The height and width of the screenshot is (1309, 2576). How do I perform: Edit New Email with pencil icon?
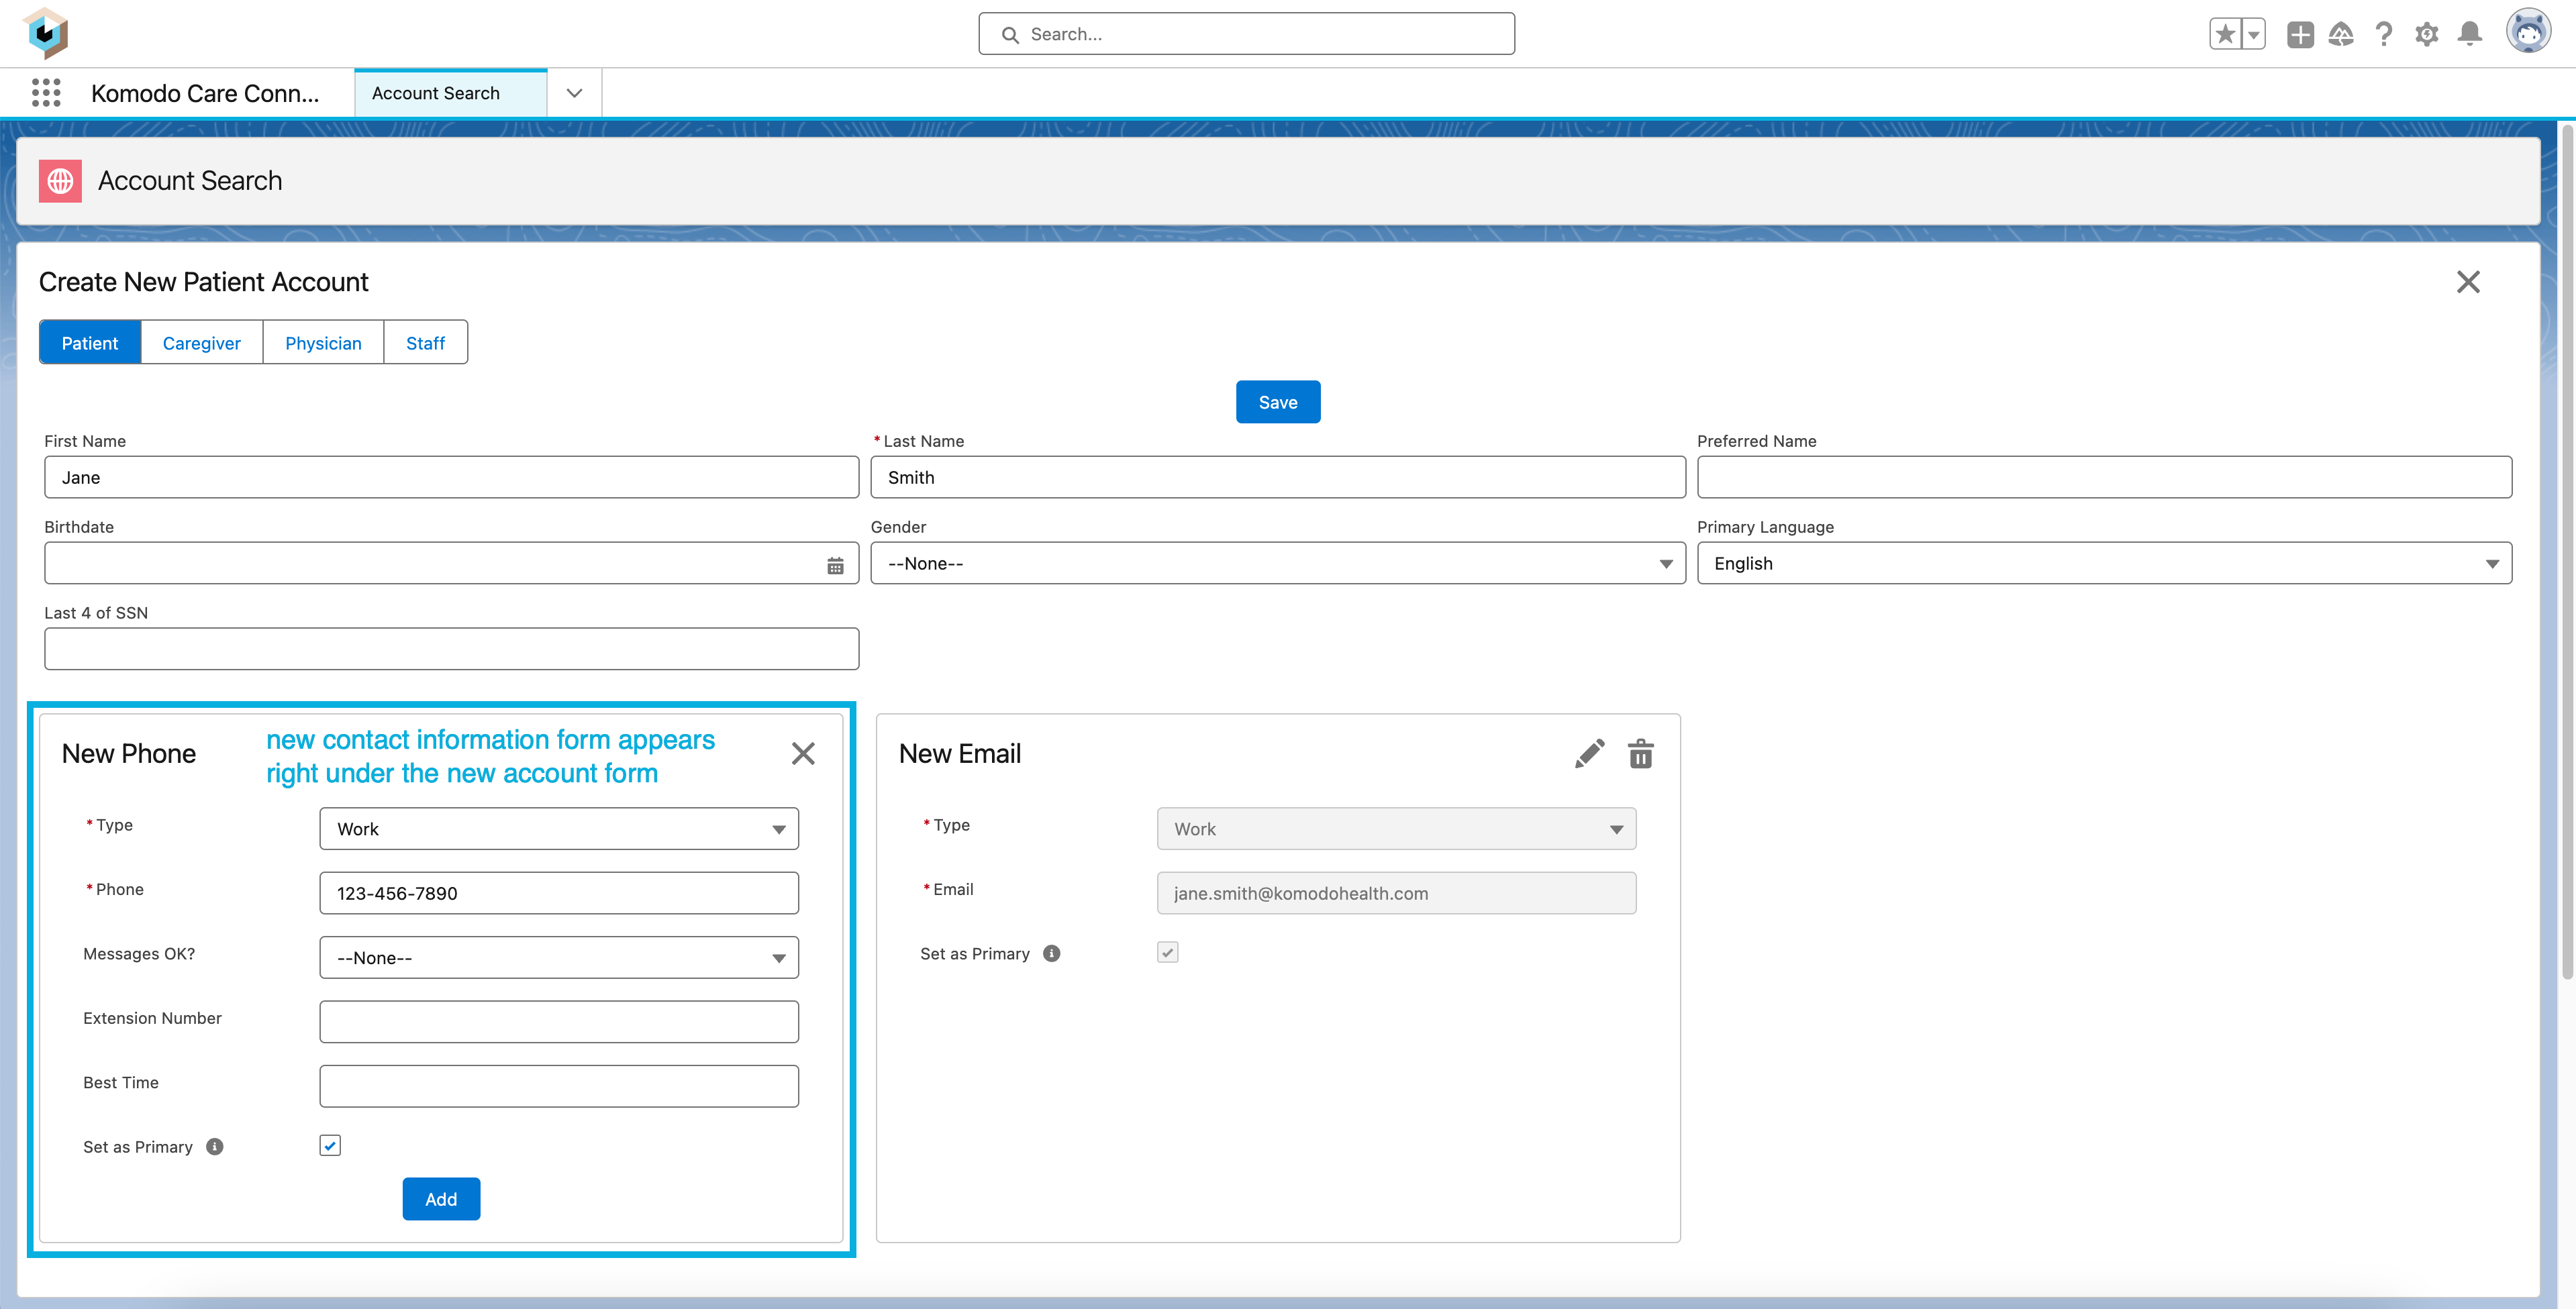pos(1589,753)
